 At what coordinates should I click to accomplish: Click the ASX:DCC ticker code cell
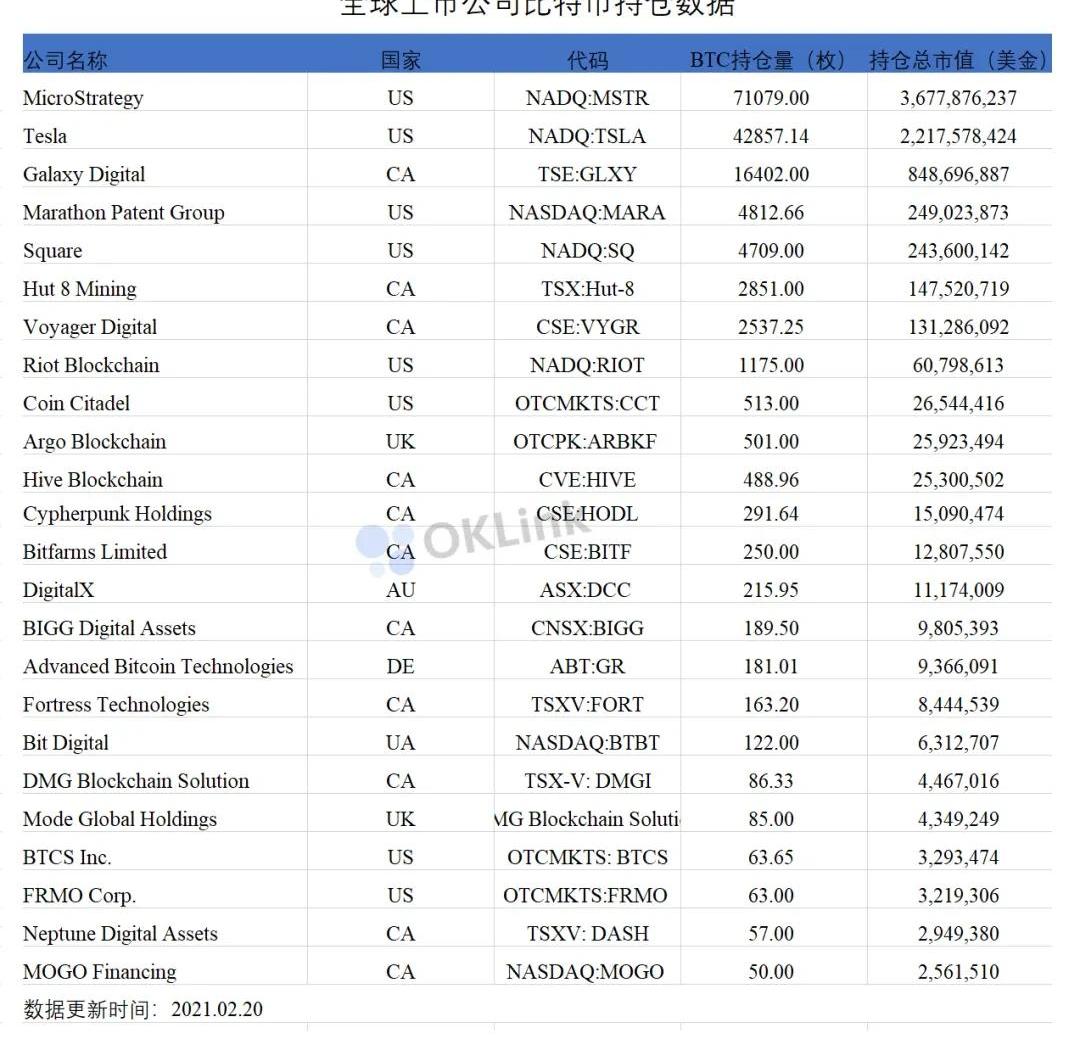586,590
